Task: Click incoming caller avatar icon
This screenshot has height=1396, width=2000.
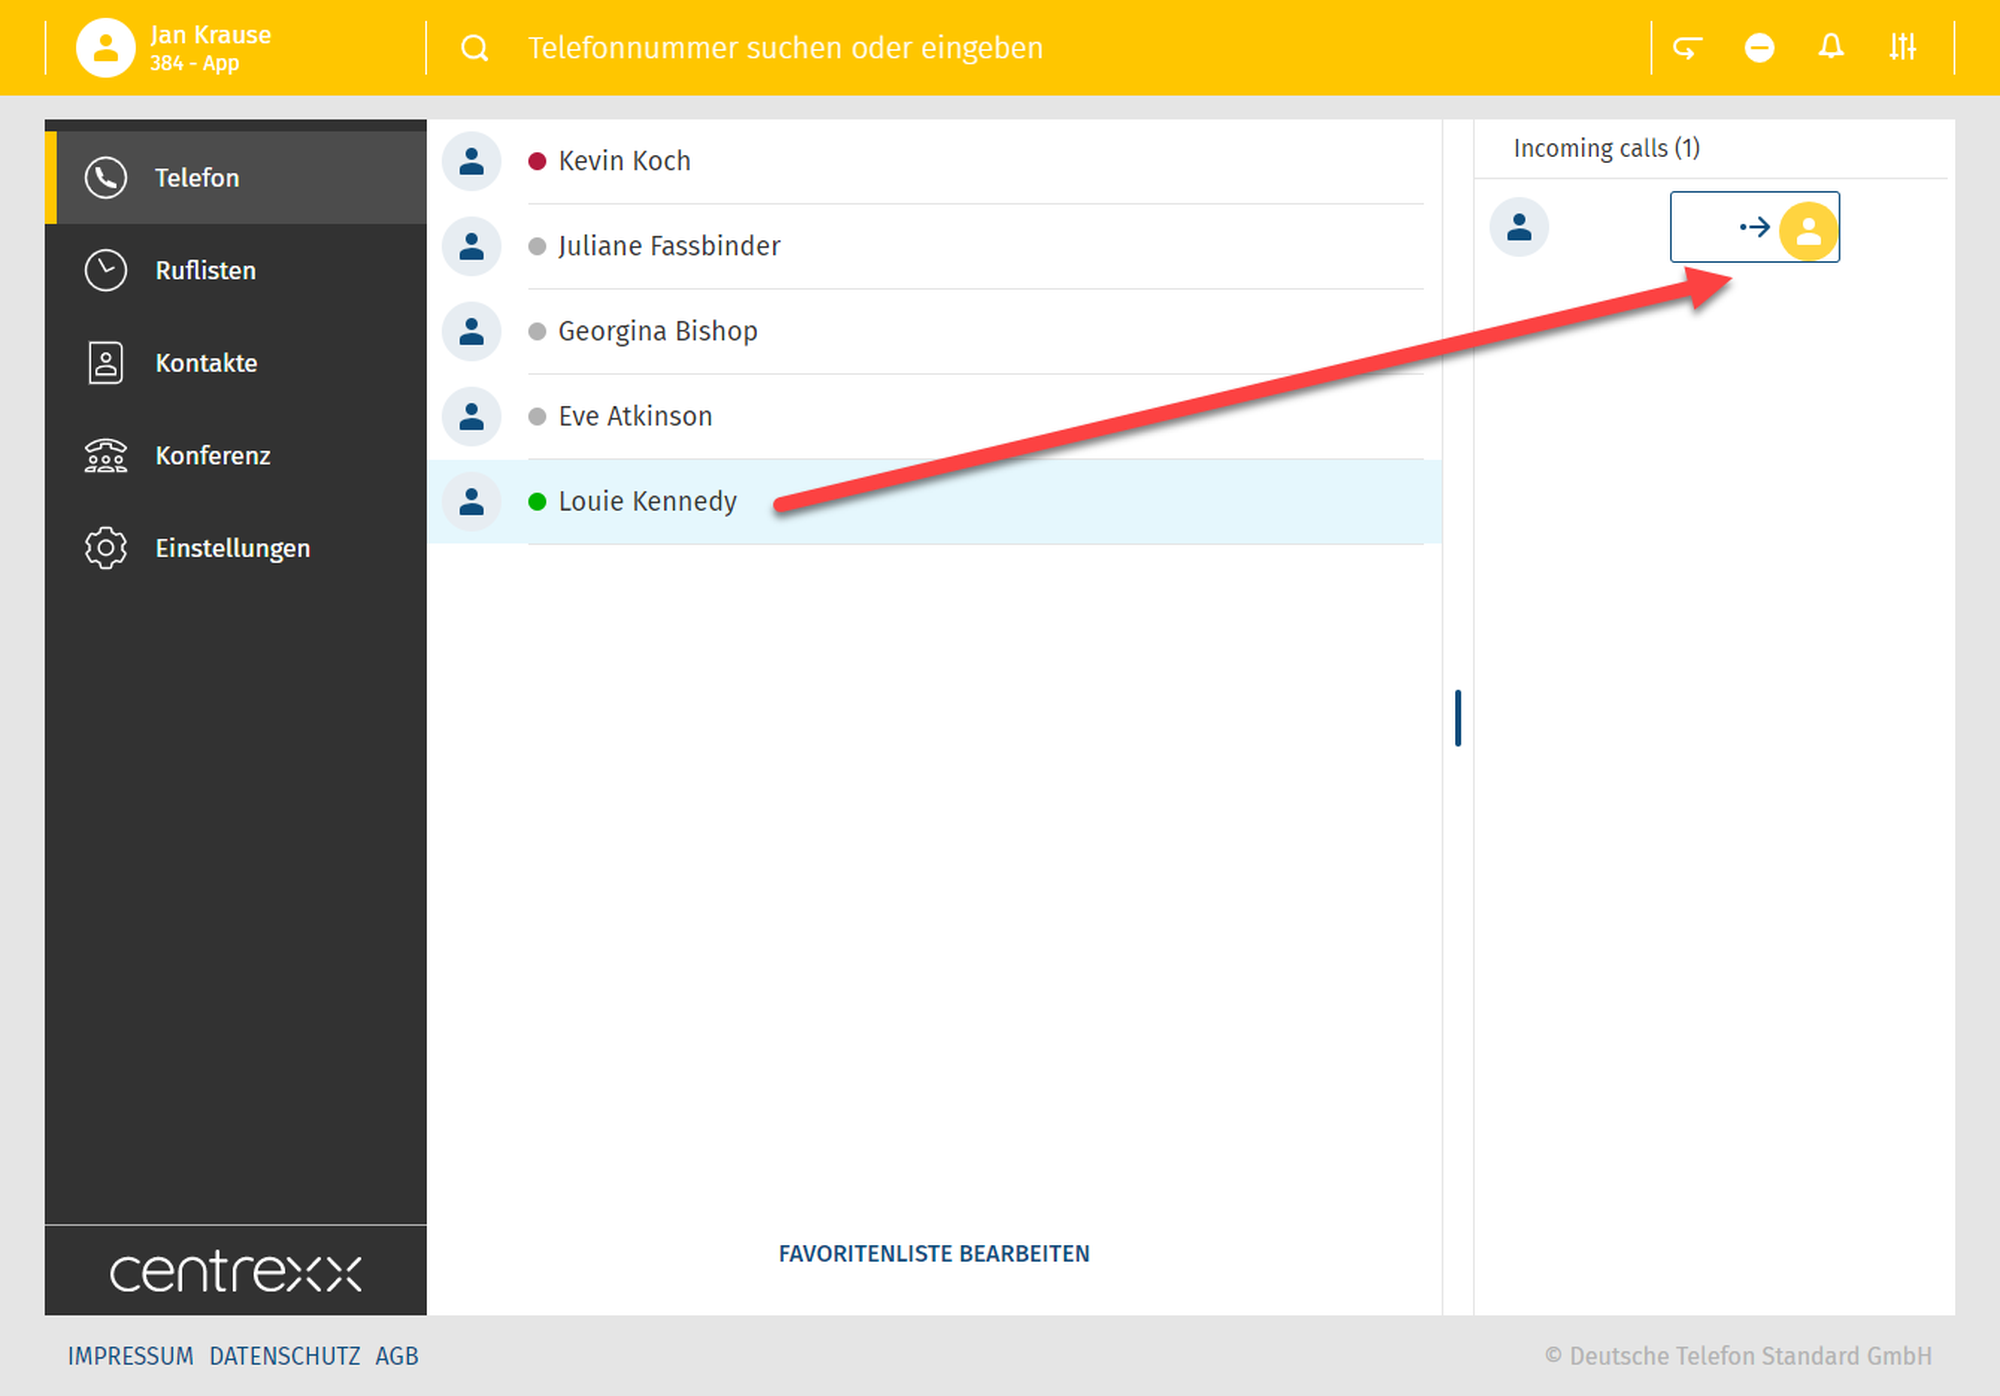Action: pyautogui.click(x=1519, y=227)
